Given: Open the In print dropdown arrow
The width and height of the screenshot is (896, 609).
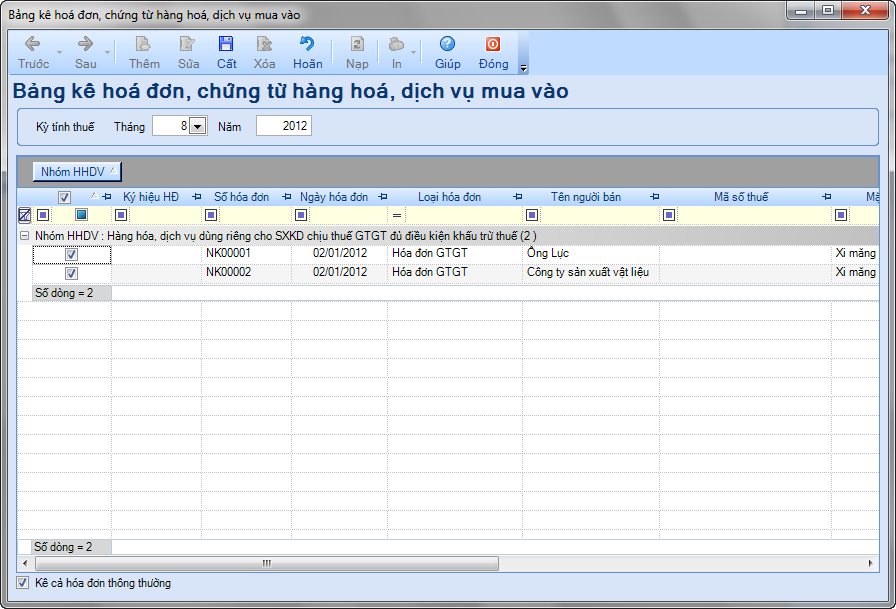Looking at the screenshot, I should [414, 53].
